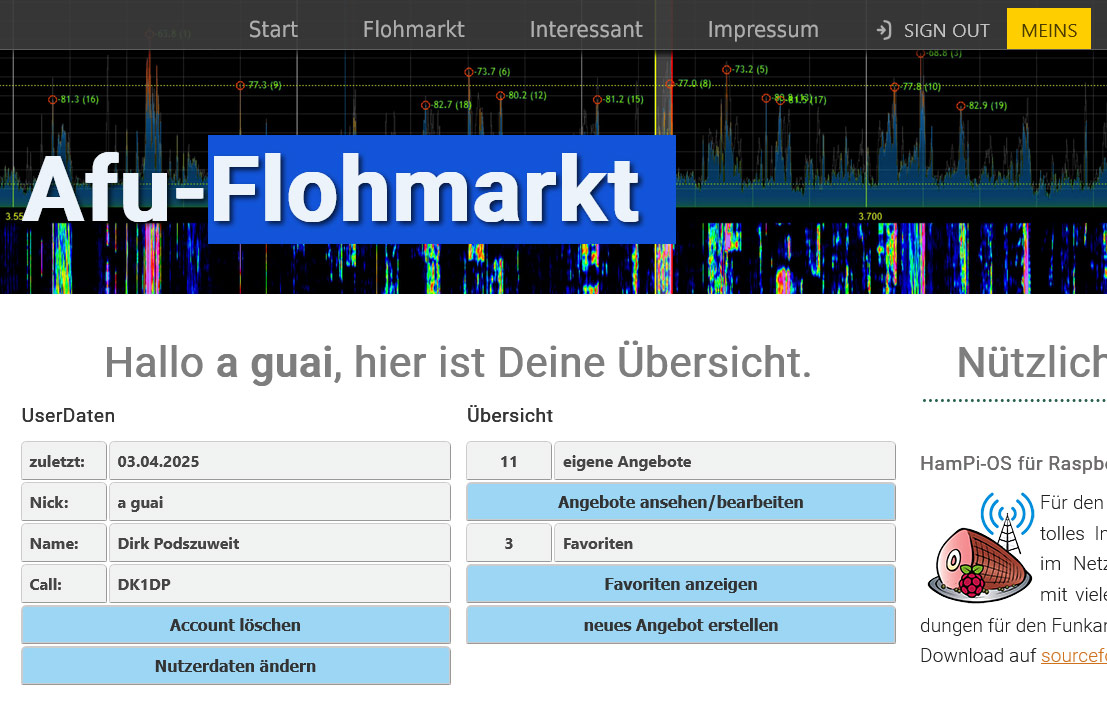Click the -73.7 (6) spectrum peak marker
This screenshot has width=1107, height=712.
tap(487, 71)
